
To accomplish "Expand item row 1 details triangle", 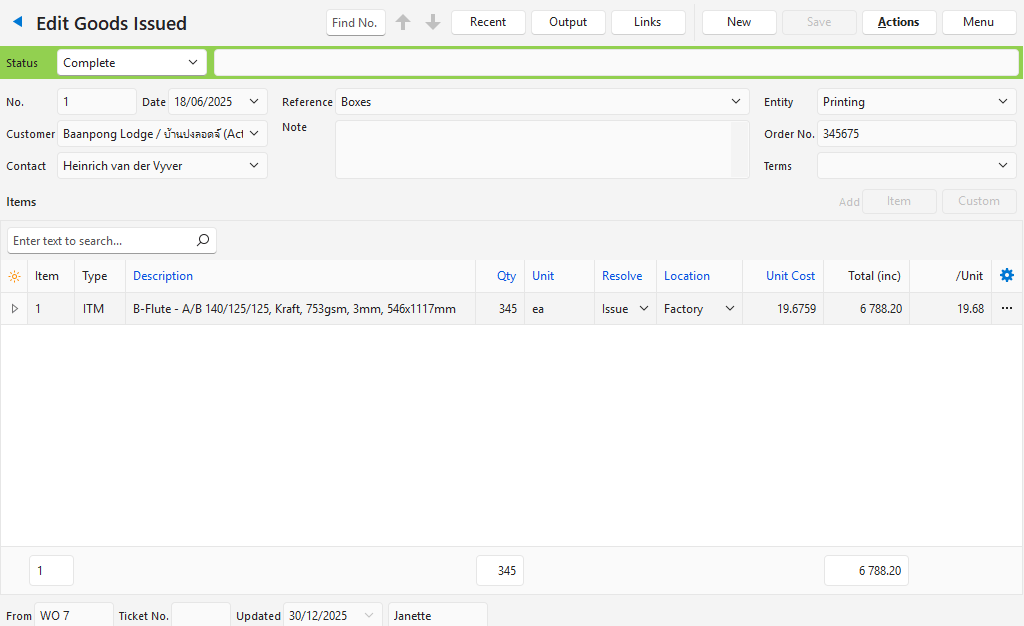I will tap(14, 309).
